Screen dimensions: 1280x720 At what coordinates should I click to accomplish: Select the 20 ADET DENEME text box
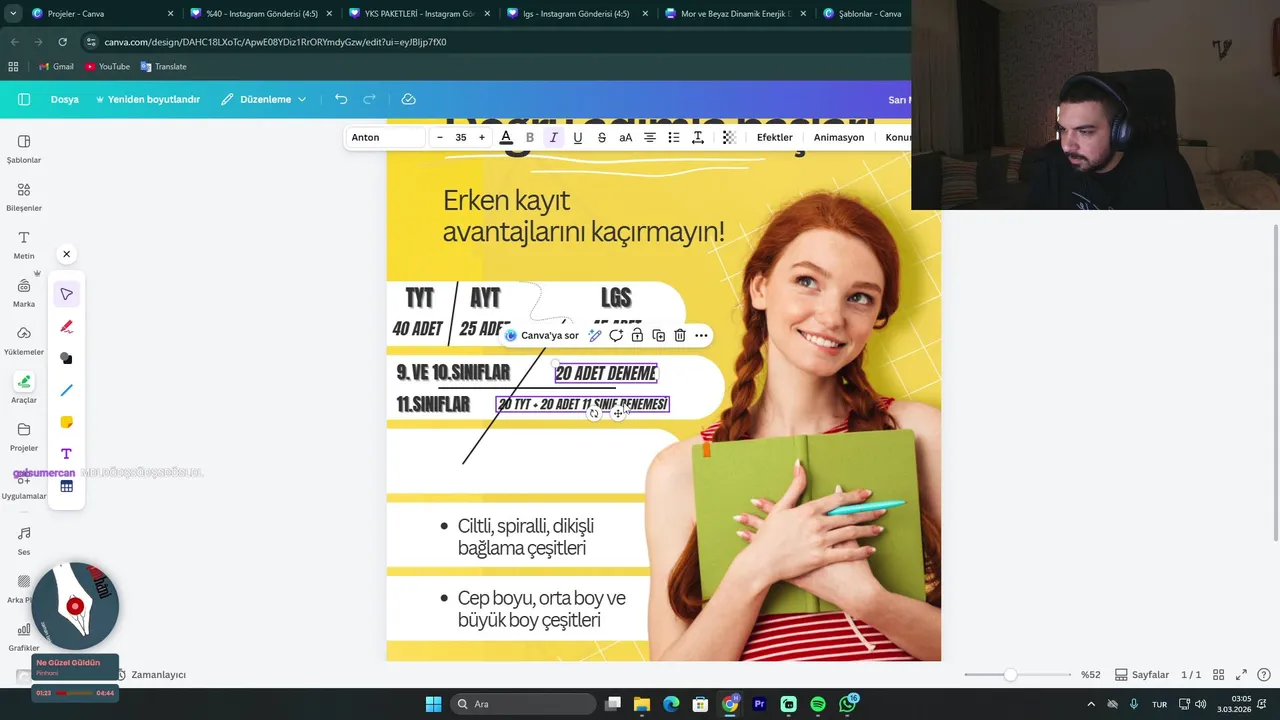pos(606,373)
